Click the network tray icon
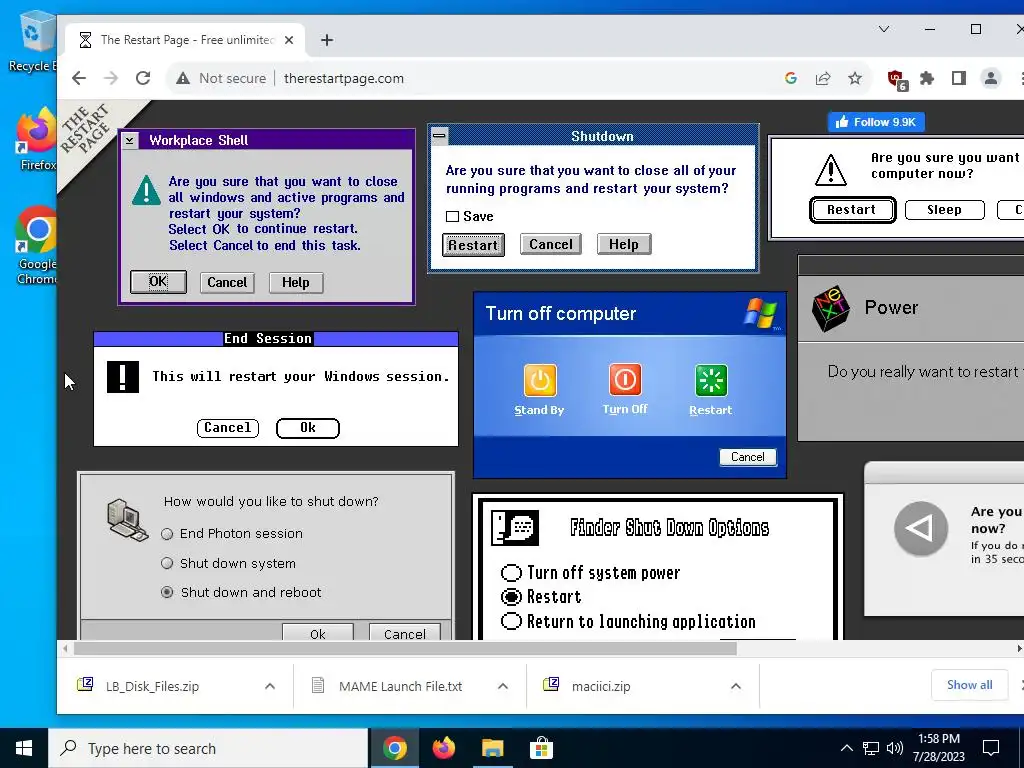 871,748
